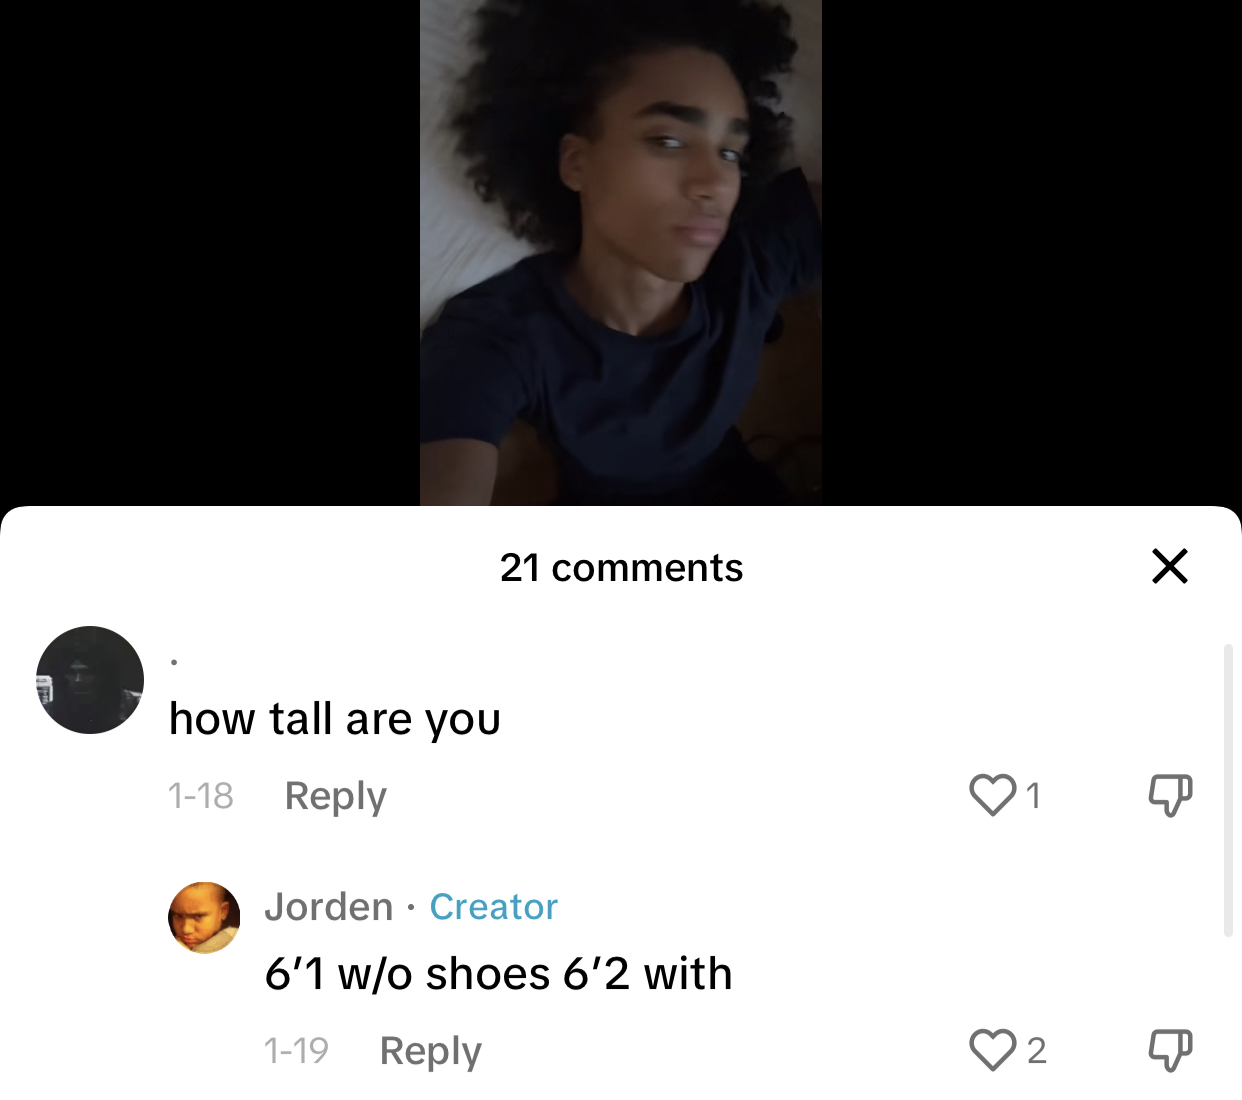Like Jorden's "6'1 w/o shoes" reply
Image resolution: width=1242 pixels, height=1100 pixels.
tap(992, 1051)
